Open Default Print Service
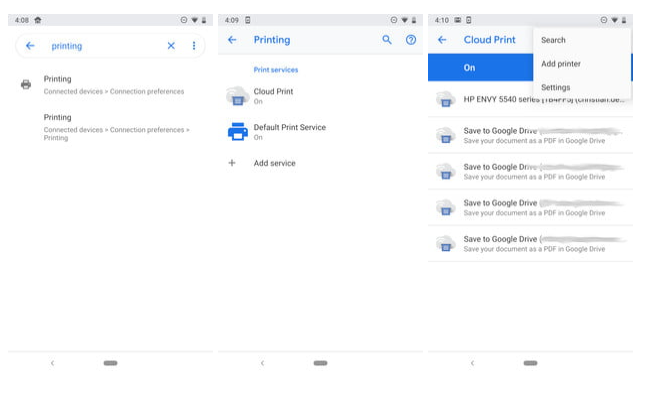 pyautogui.click(x=320, y=132)
